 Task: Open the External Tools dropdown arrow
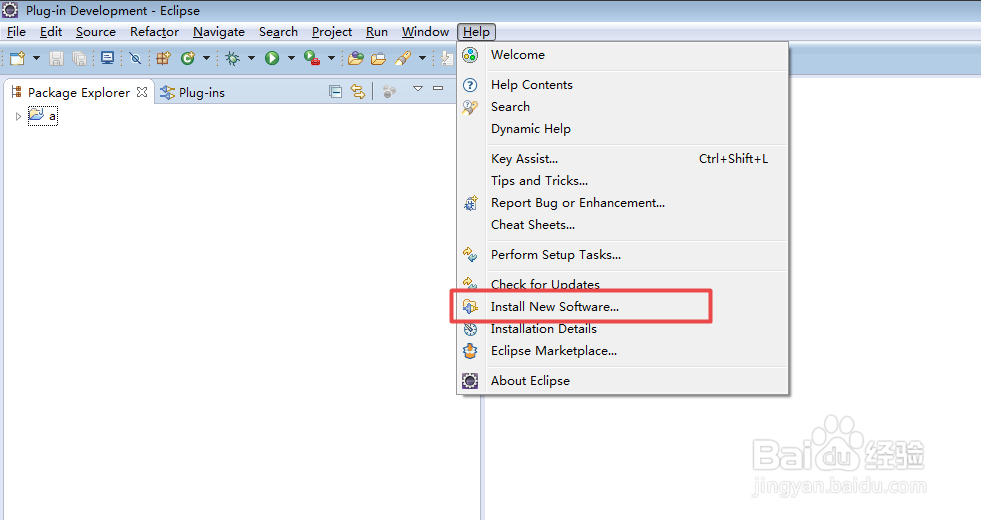point(331,58)
